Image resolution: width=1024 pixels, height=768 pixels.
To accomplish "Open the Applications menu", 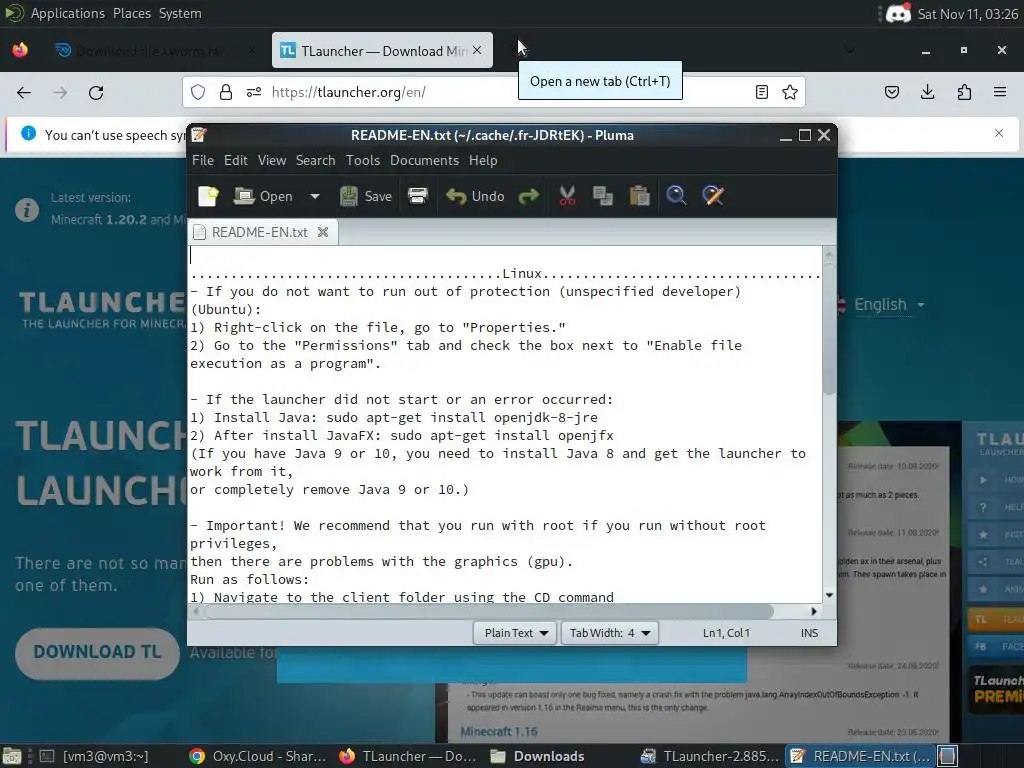I will (x=68, y=13).
